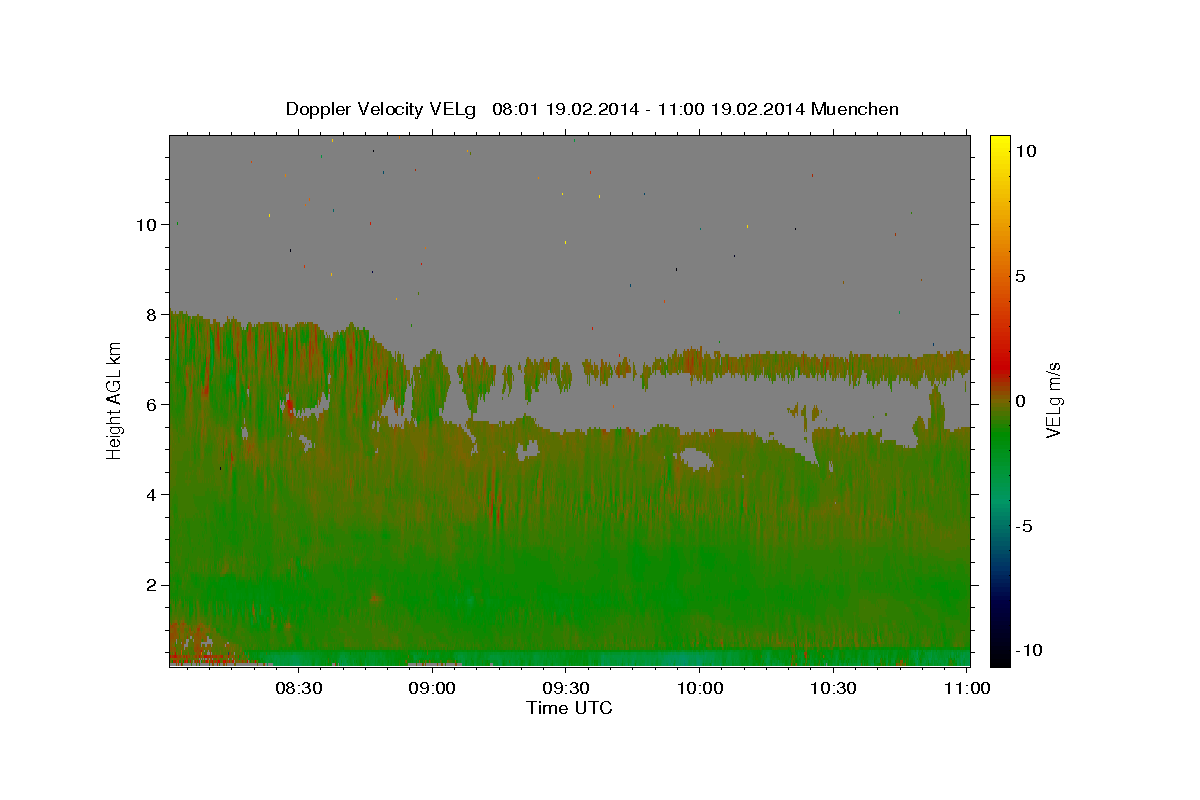Click the plot title 'Doppler Velocity VELg'
The height and width of the screenshot is (800, 1200).
point(381,109)
